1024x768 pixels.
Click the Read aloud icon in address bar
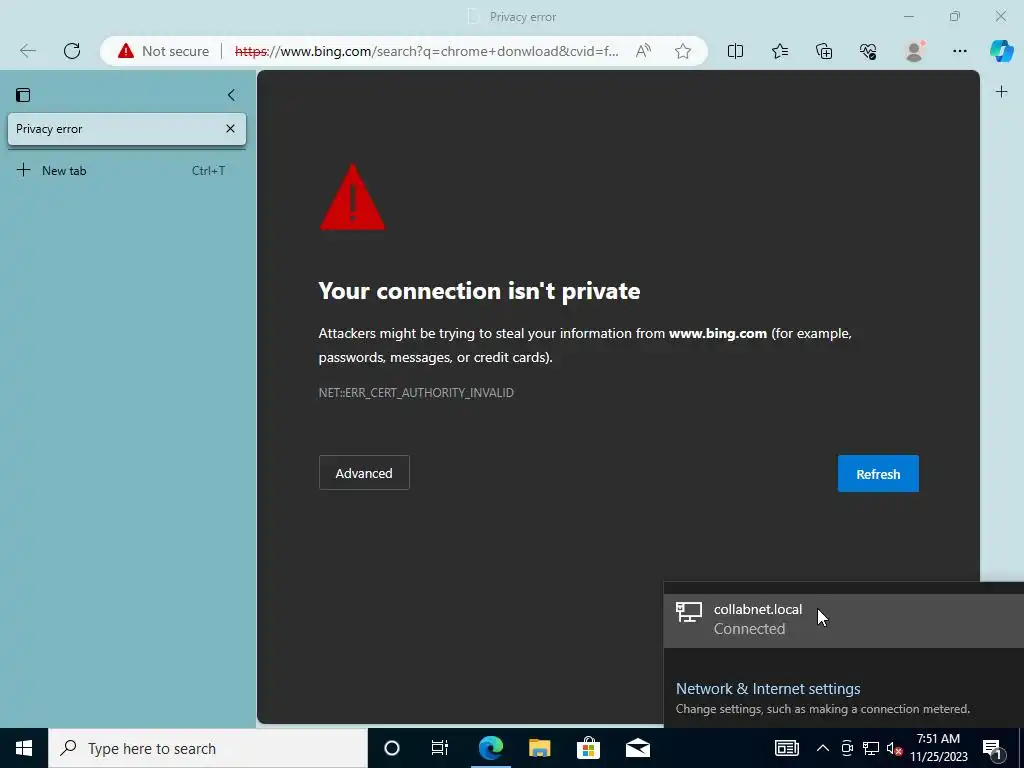(x=643, y=51)
